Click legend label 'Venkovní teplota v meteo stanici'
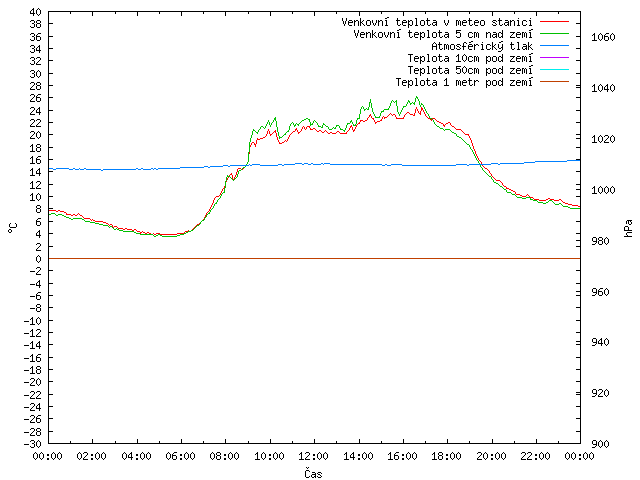Image resolution: width=640 pixels, height=480 pixels. 437,22
